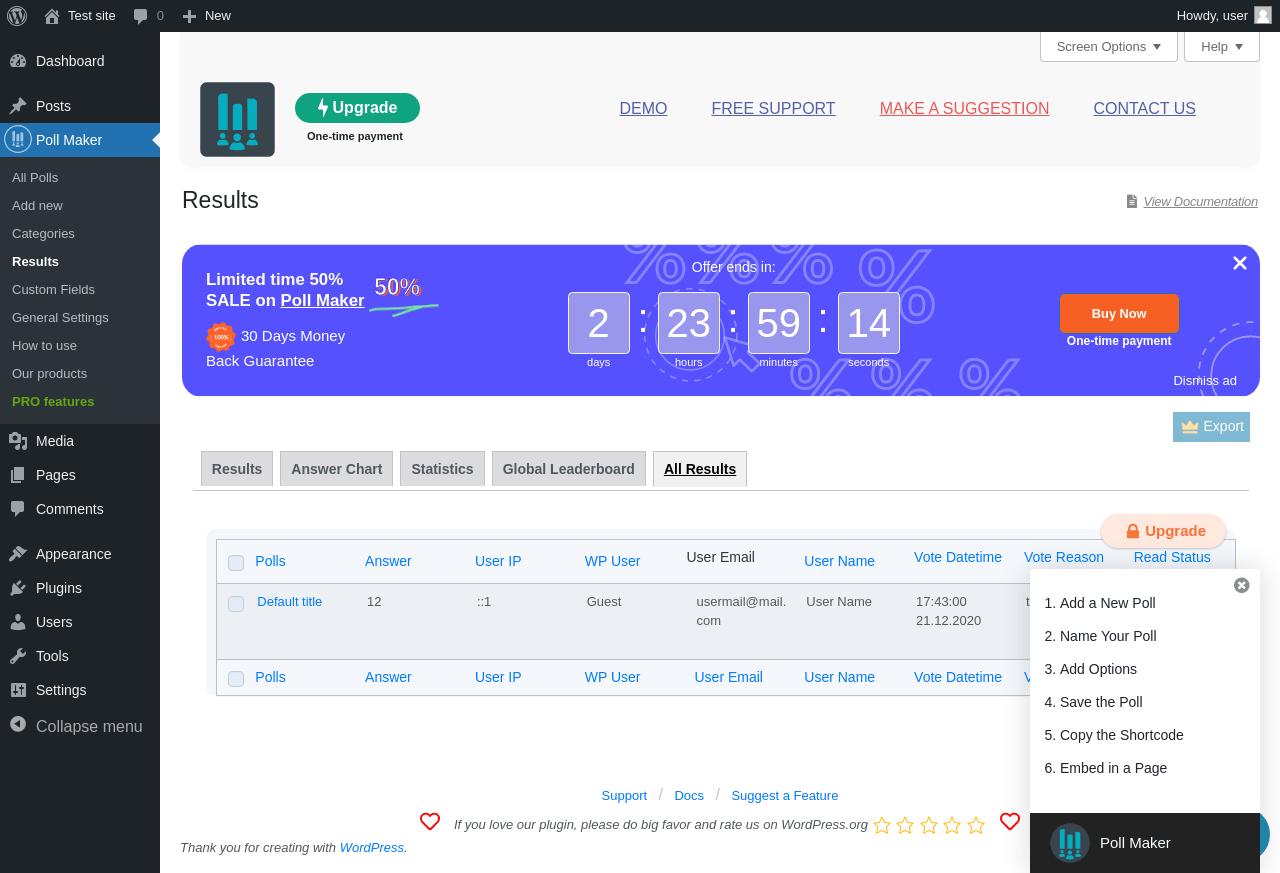Image resolution: width=1280 pixels, height=873 pixels.
Task: Open Comments icon in sidebar
Action: tap(18, 509)
